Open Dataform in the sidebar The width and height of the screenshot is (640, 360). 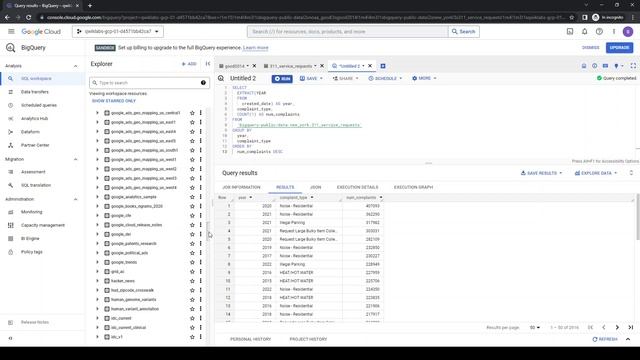pyautogui.click(x=30, y=132)
